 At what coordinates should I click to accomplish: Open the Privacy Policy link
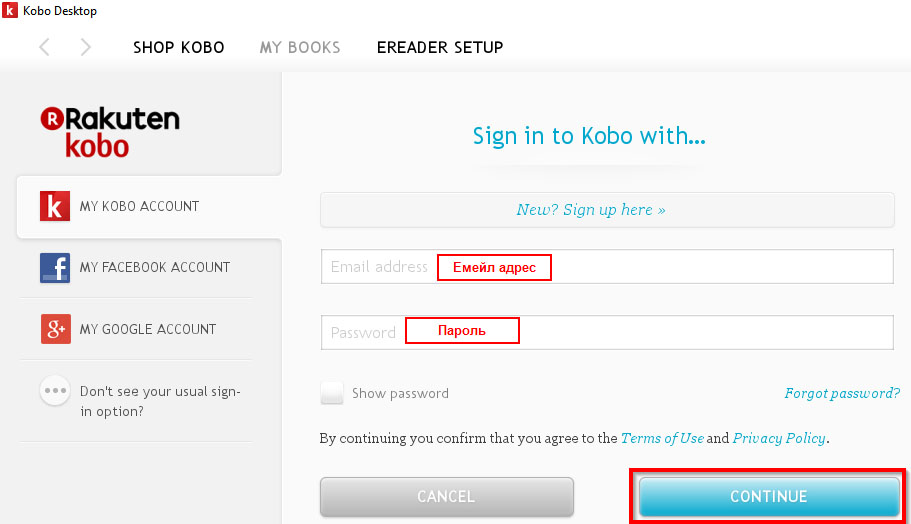pos(779,438)
